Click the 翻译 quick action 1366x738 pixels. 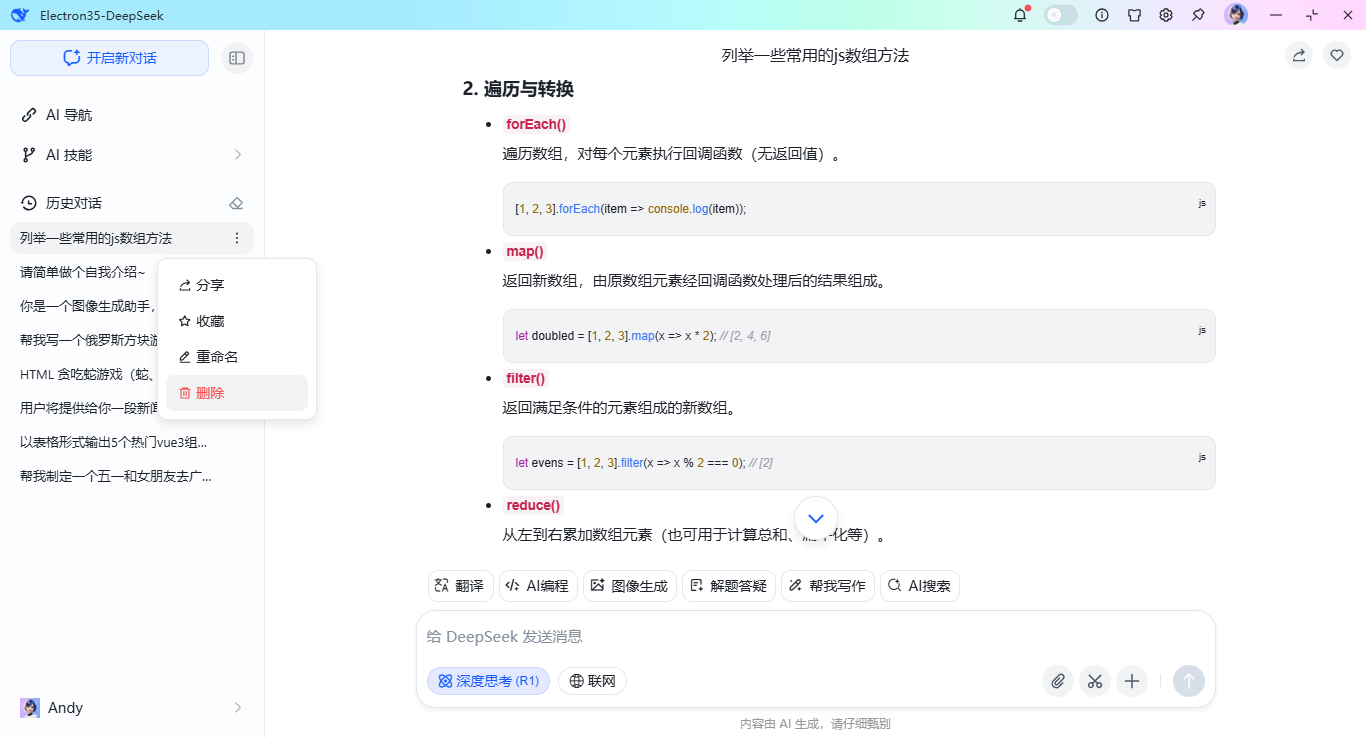[x=461, y=586]
